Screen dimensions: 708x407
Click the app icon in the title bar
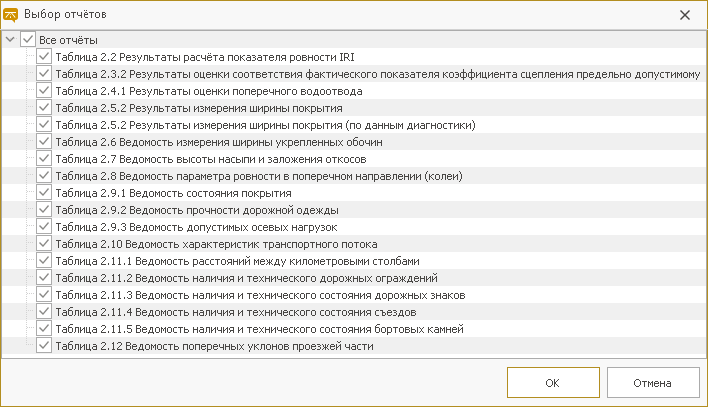[x=10, y=15]
